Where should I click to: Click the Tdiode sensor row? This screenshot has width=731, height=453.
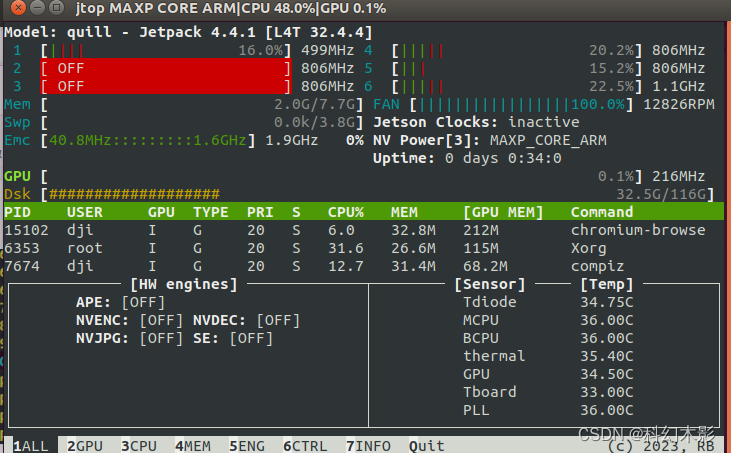[548, 302]
